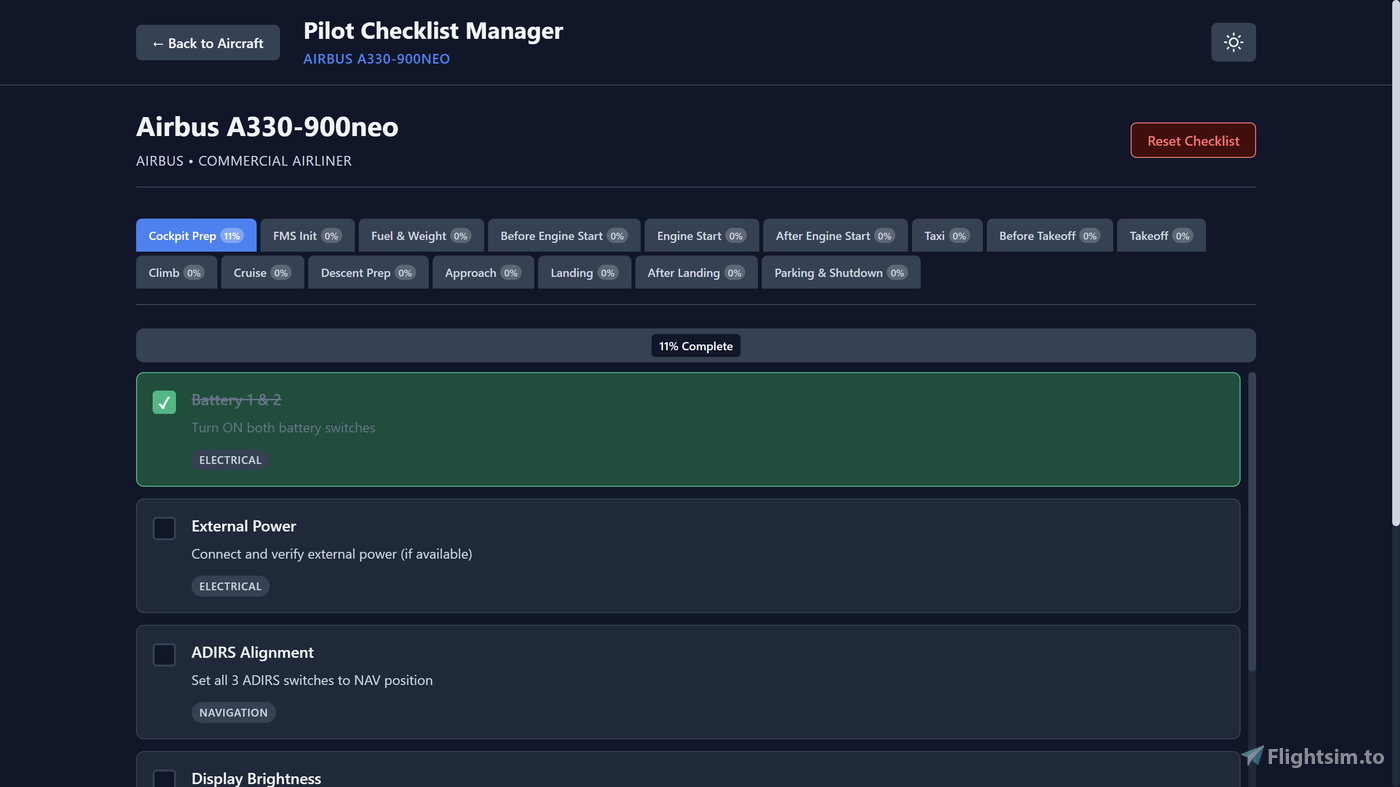Click the green checkmark on Battery 1 & 2
The image size is (1400, 787).
click(x=164, y=402)
